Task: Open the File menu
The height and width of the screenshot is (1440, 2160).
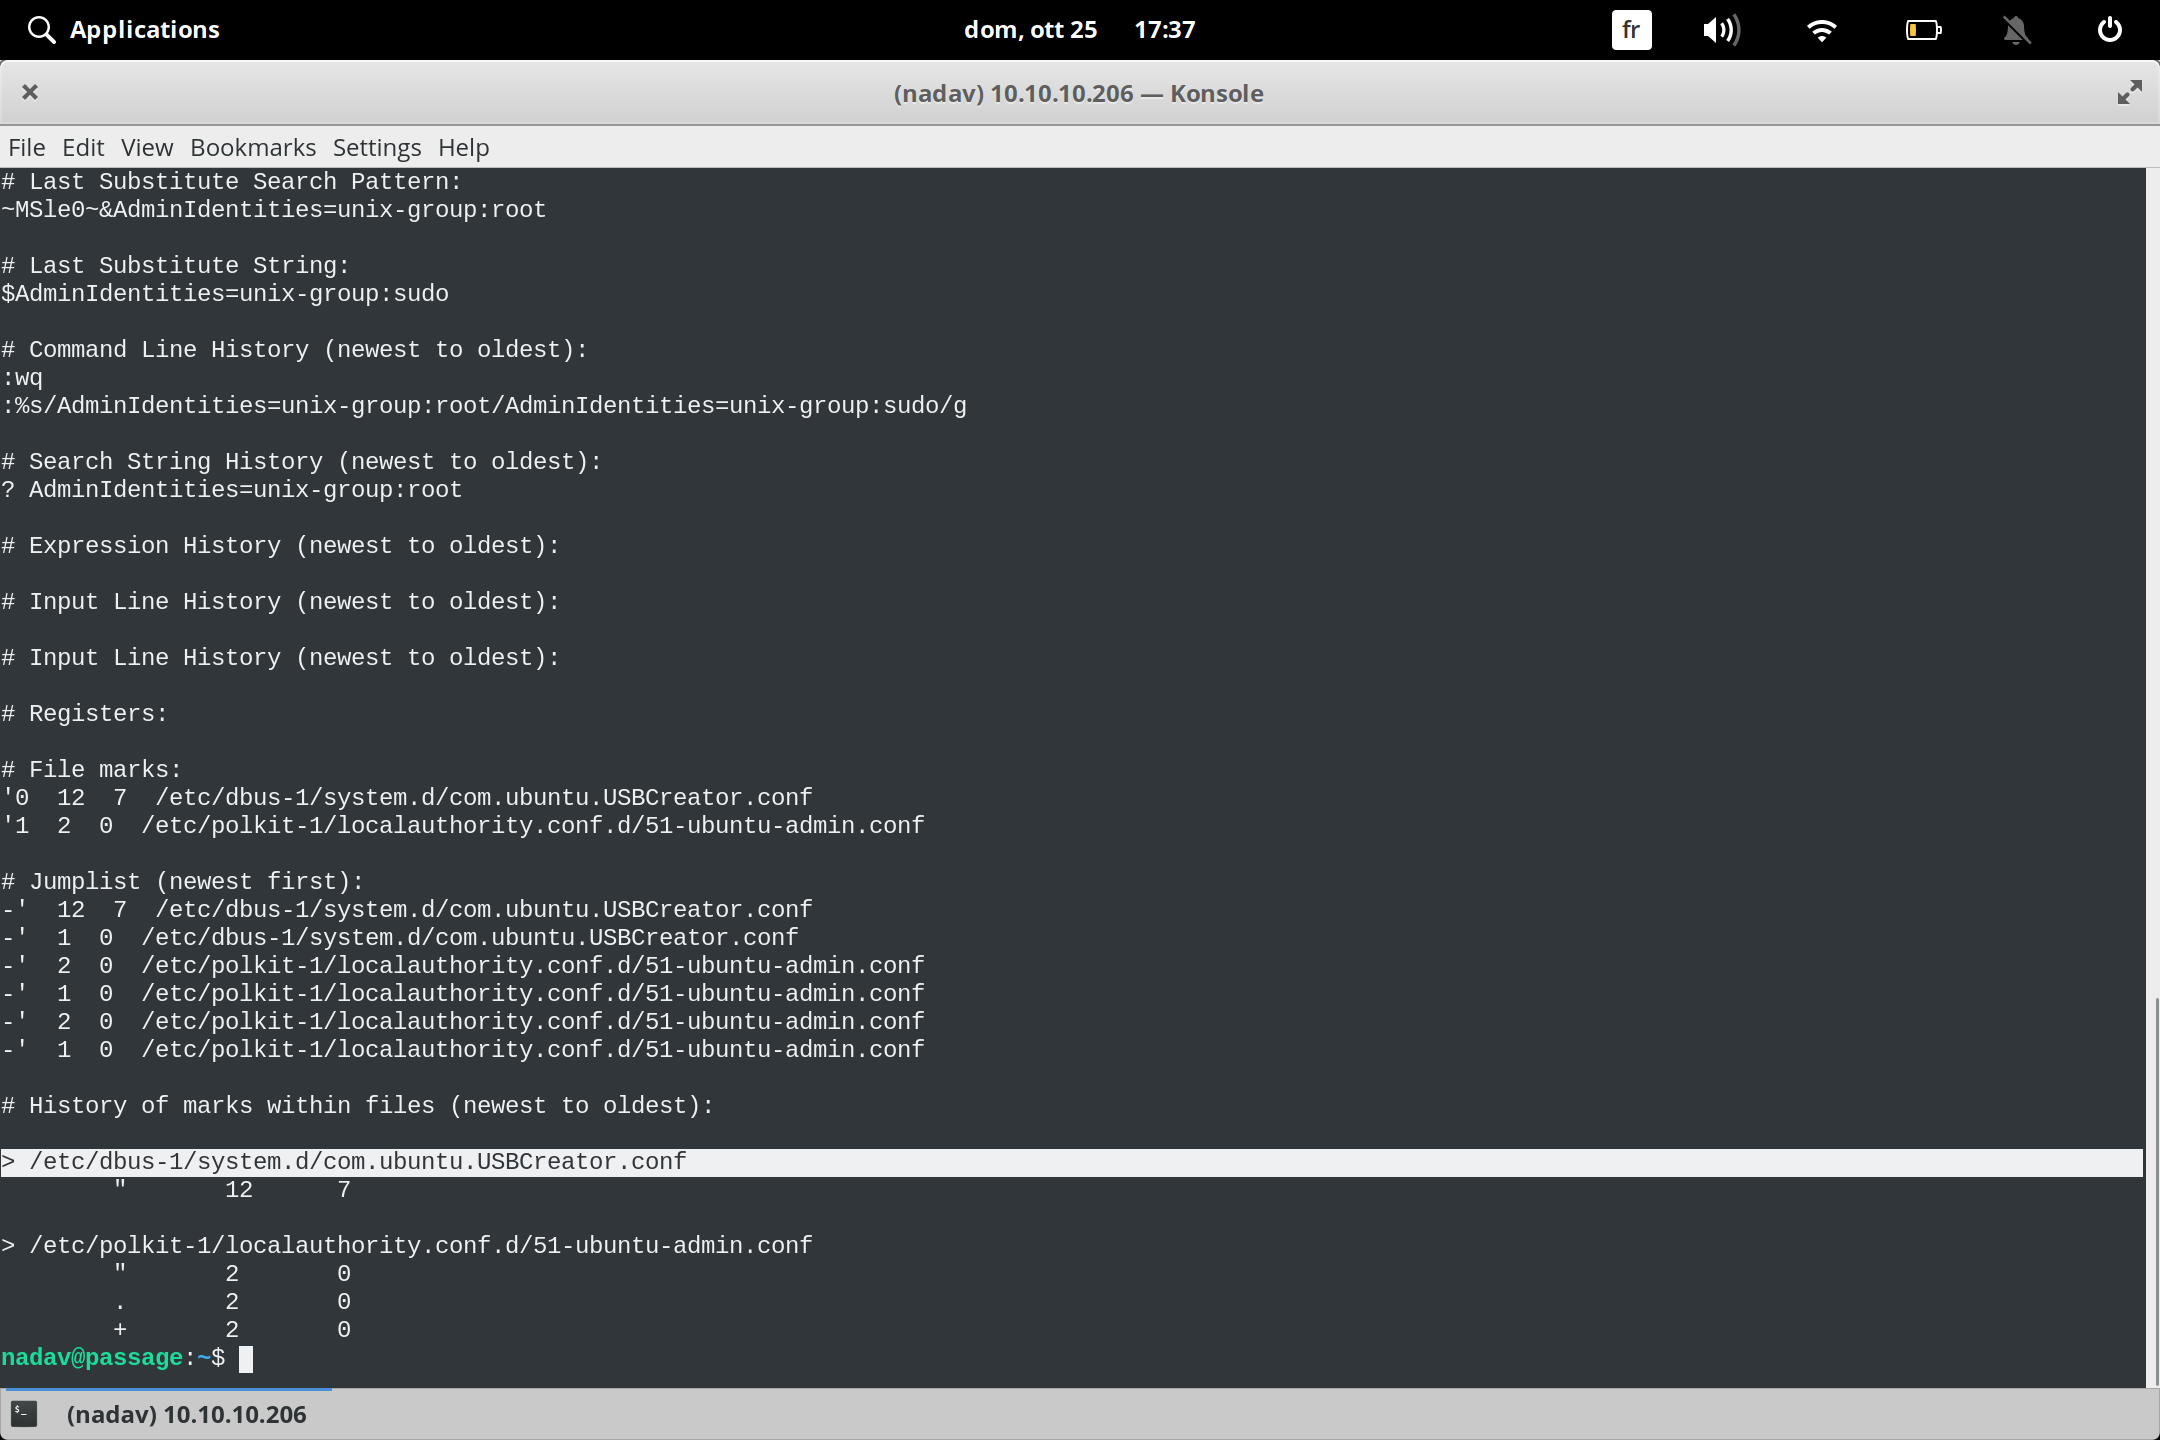Action: coord(26,147)
